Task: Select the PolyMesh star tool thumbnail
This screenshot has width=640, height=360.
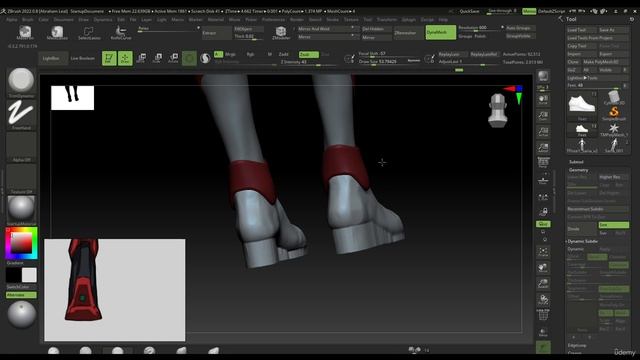Action: click(x=613, y=129)
